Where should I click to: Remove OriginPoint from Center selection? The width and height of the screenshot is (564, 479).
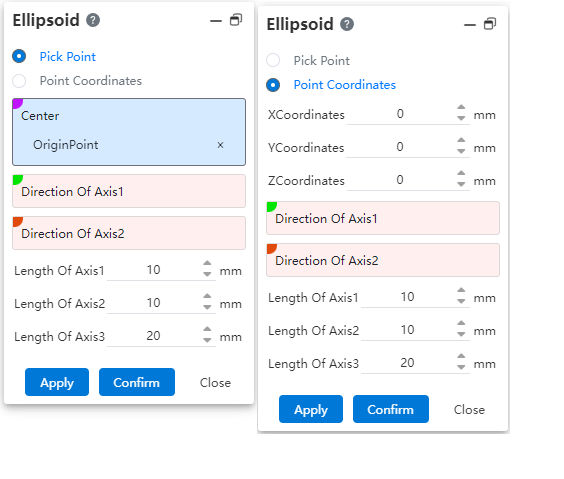click(220, 145)
